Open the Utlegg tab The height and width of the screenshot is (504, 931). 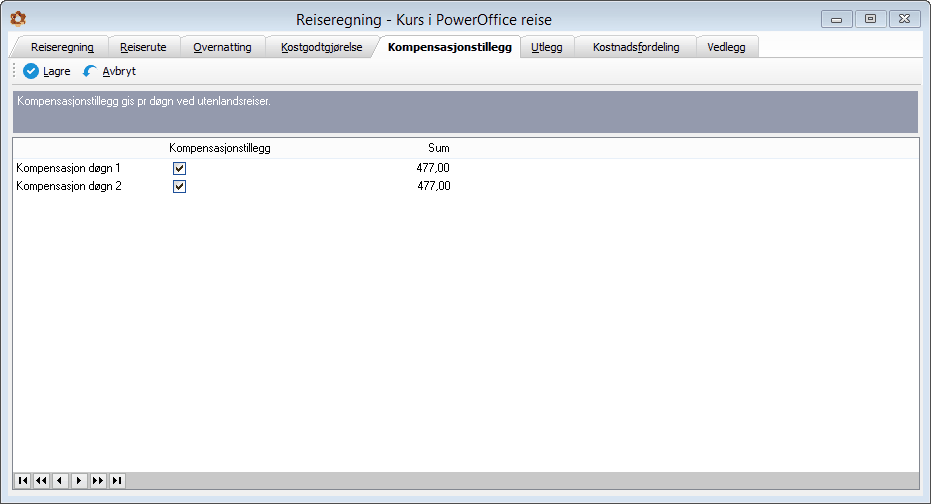coord(547,47)
